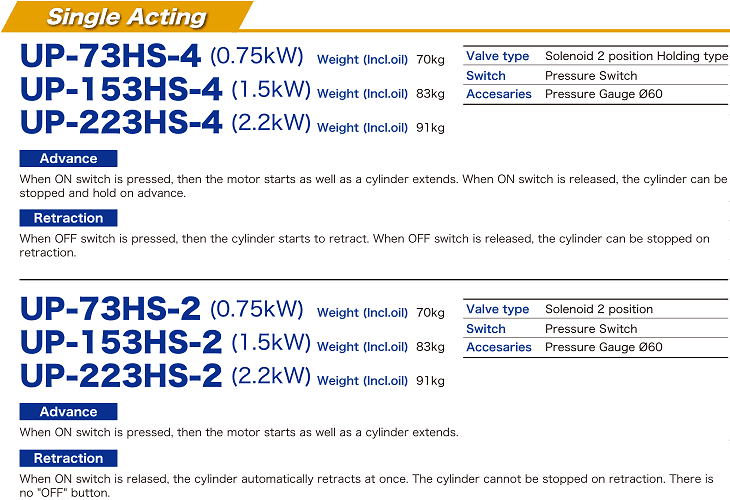Select the UP-153HS-4 model heading
730x500 pixels.
[121, 90]
